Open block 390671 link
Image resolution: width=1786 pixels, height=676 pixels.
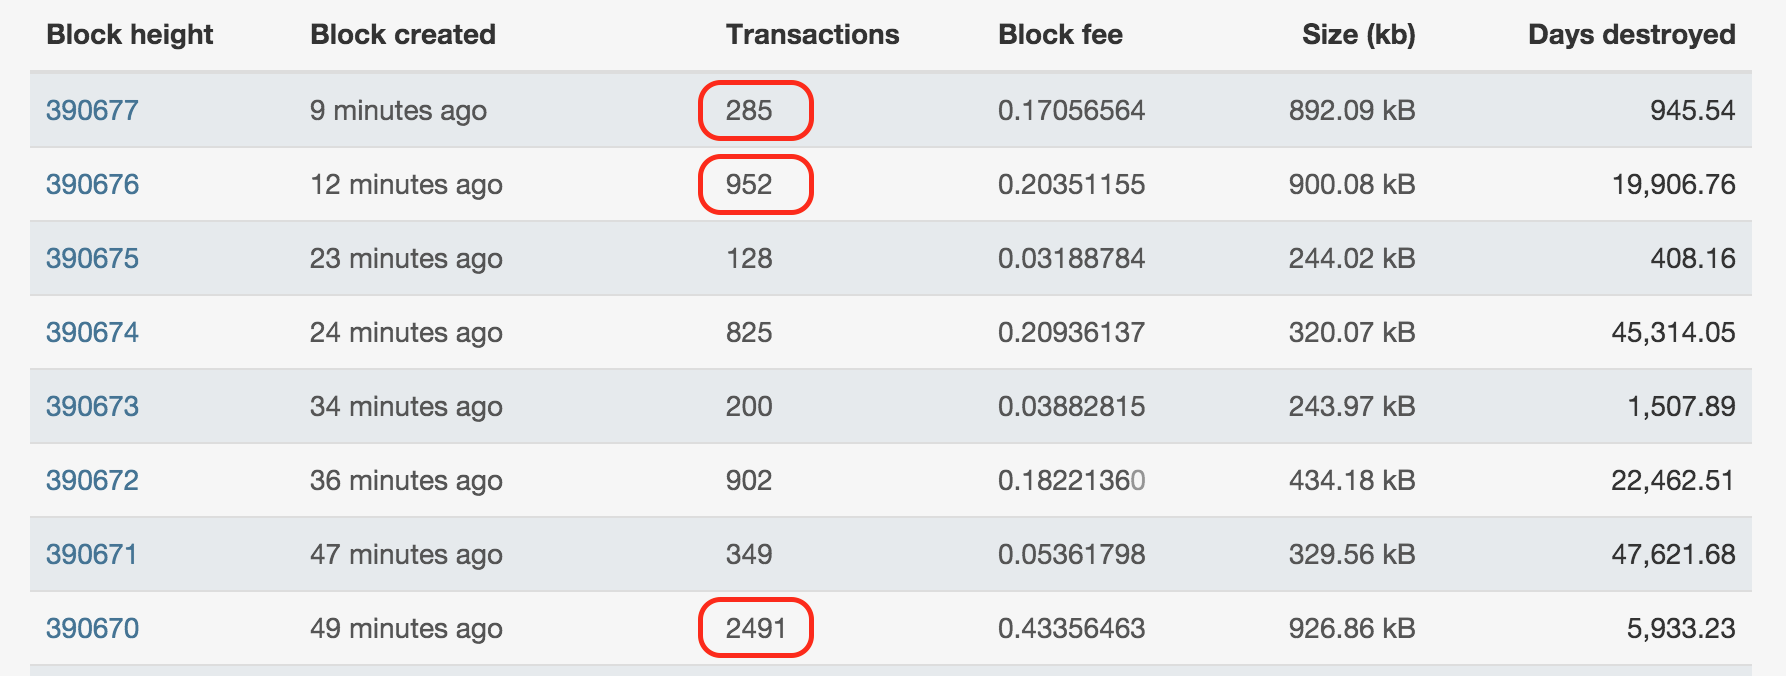pyautogui.click(x=91, y=554)
